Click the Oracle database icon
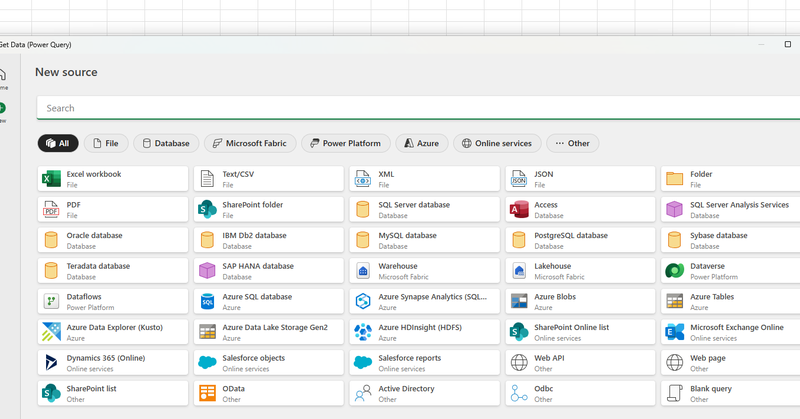The image size is (800, 419). [51, 240]
